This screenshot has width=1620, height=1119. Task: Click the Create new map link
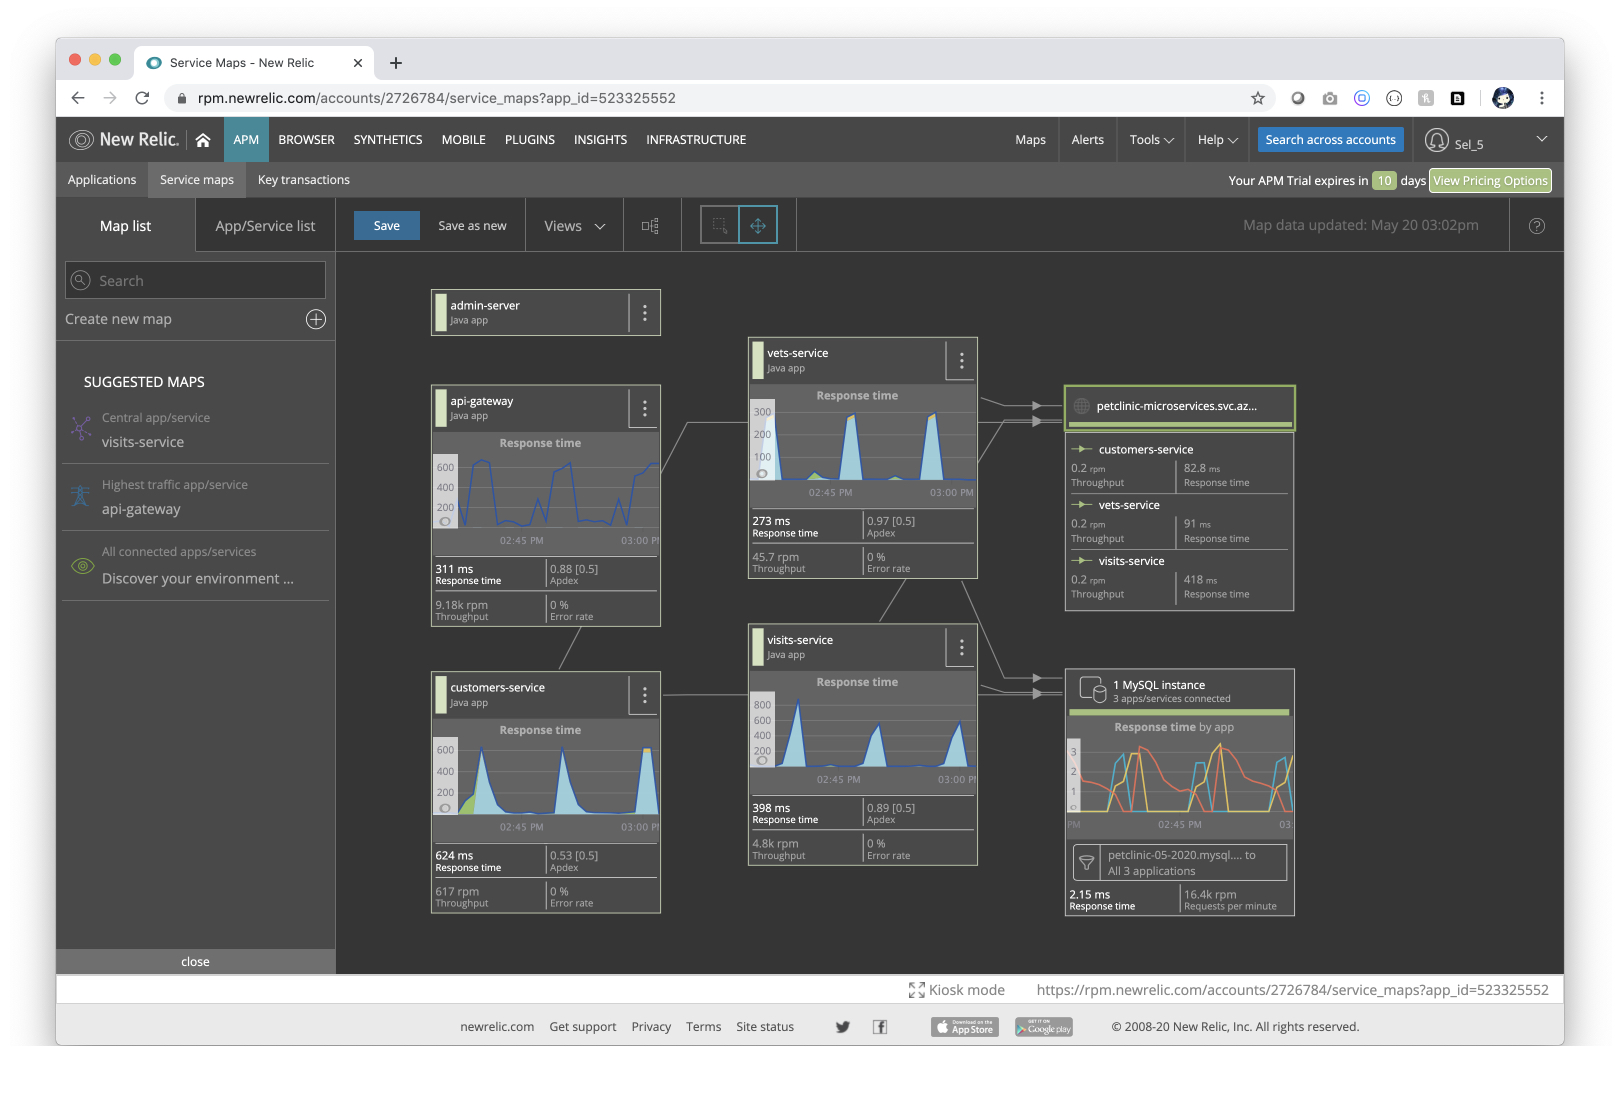coord(118,319)
